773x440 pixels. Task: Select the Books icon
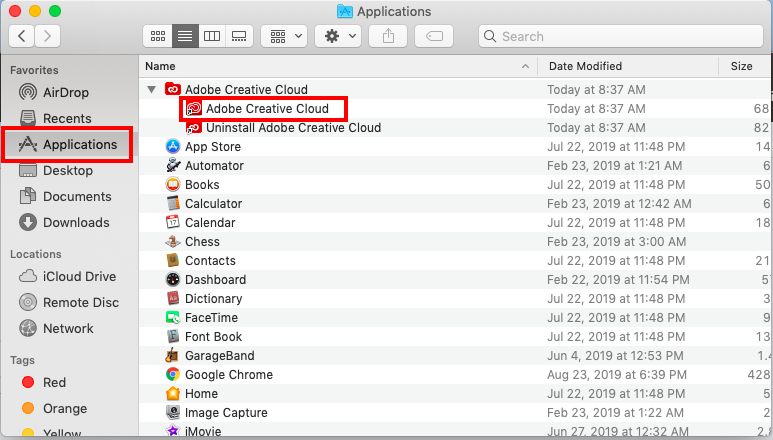173,184
